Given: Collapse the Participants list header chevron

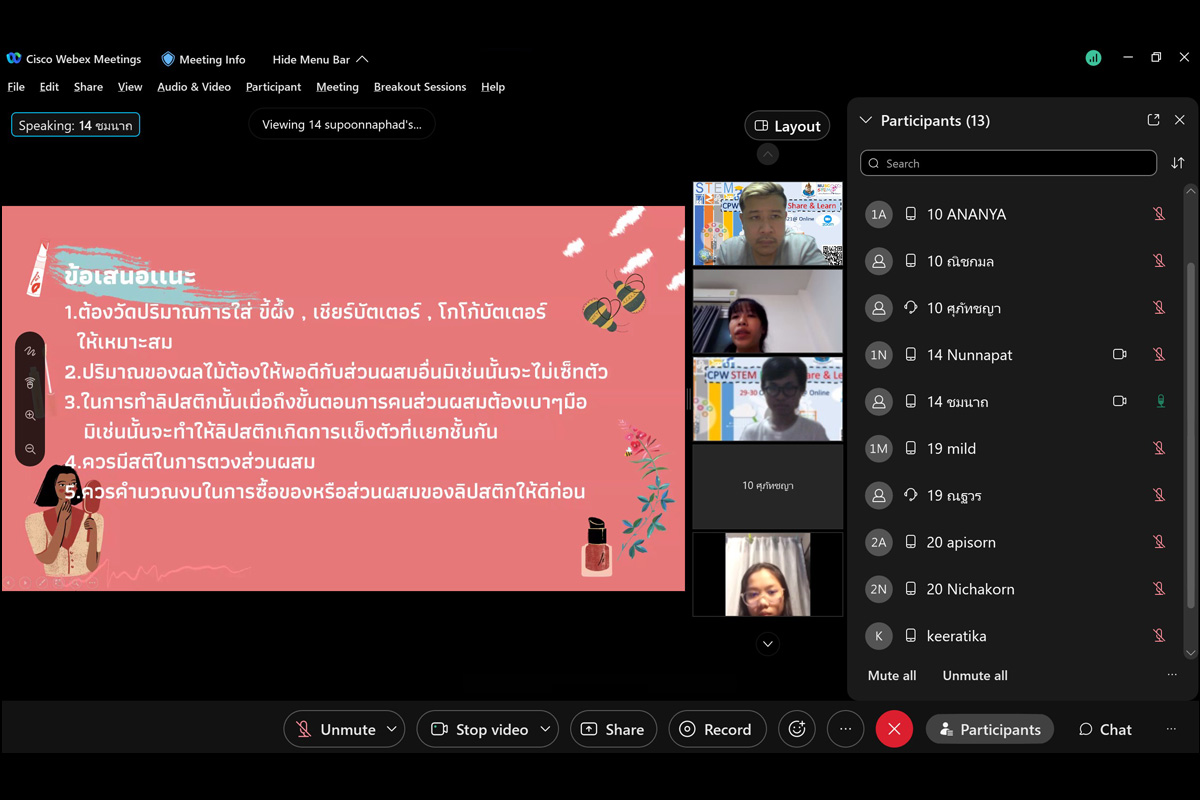Looking at the screenshot, I should pyautogui.click(x=866, y=121).
